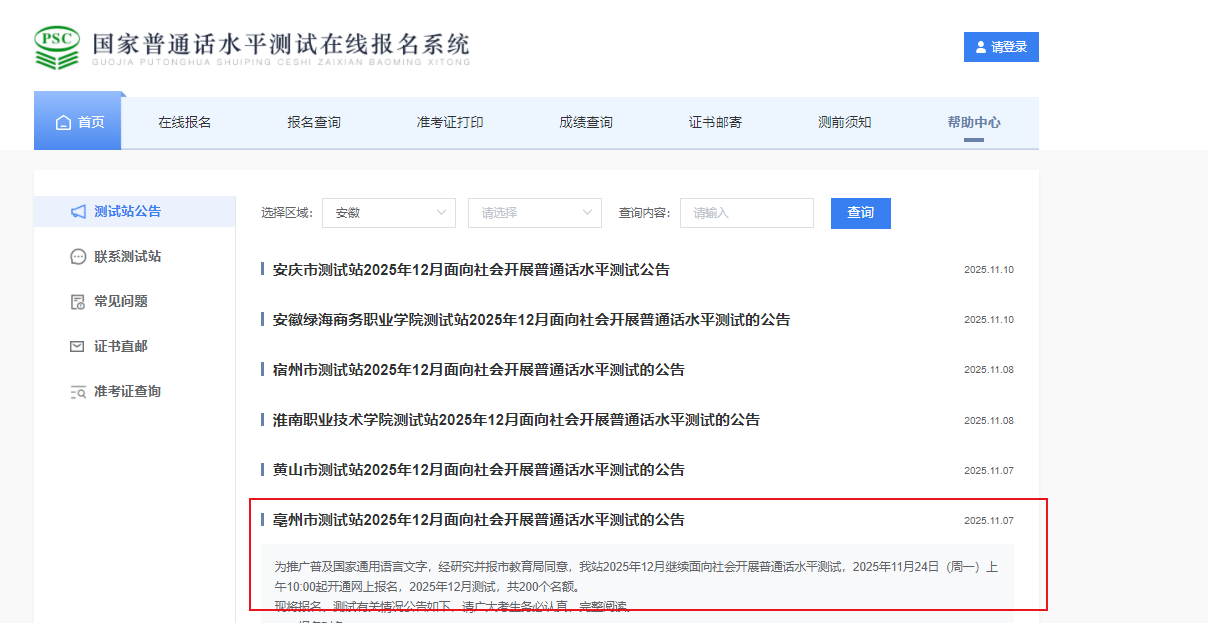The height and width of the screenshot is (623, 1208).
Task: Click the user icon in 请登录 button
Action: tap(980, 47)
